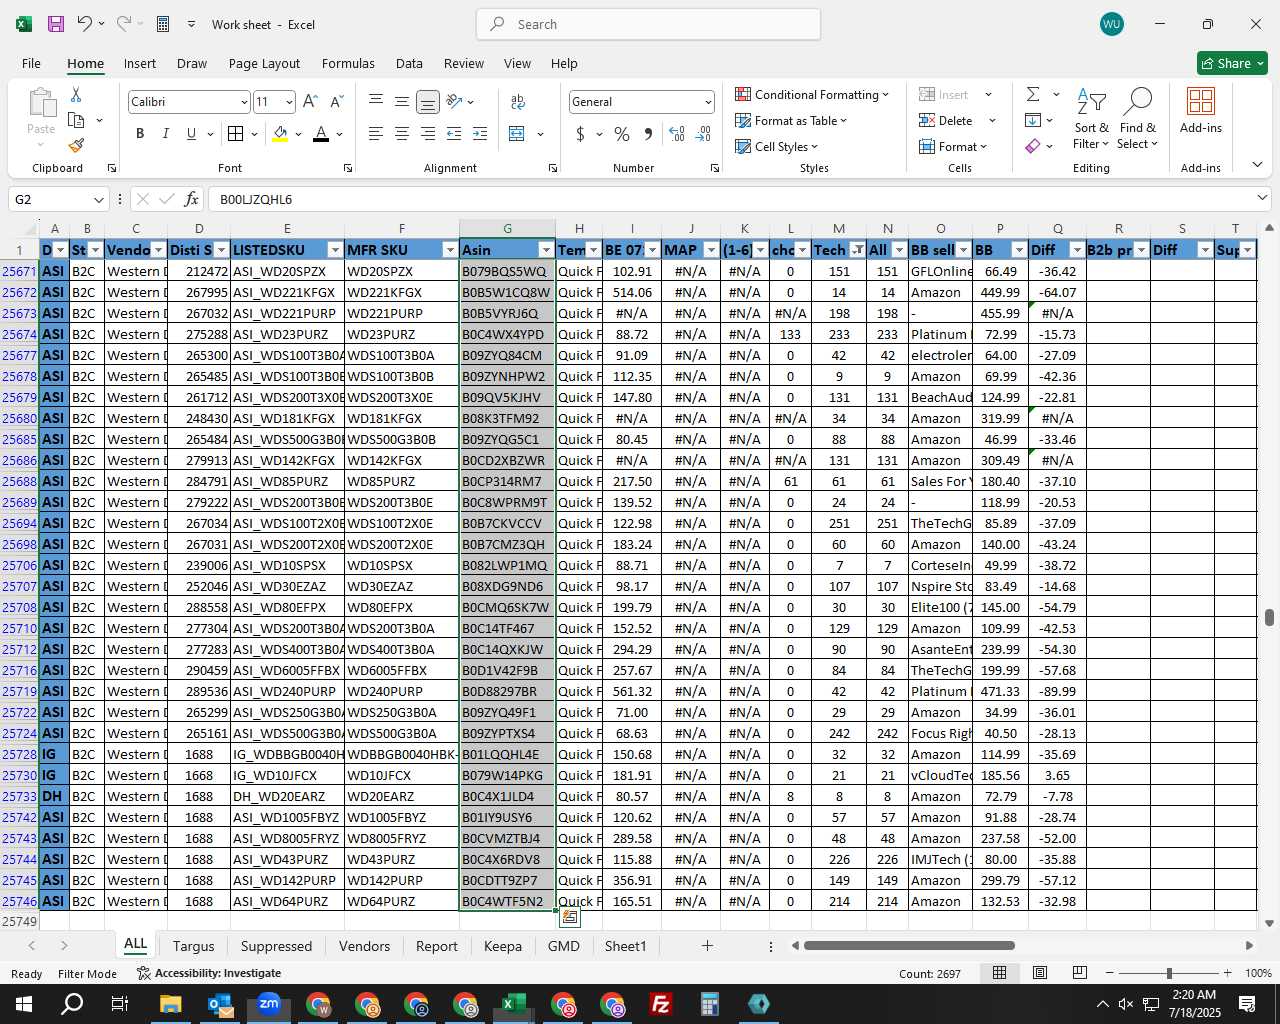Switch to the Targus sheet tab
The width and height of the screenshot is (1280, 1024).
click(193, 946)
